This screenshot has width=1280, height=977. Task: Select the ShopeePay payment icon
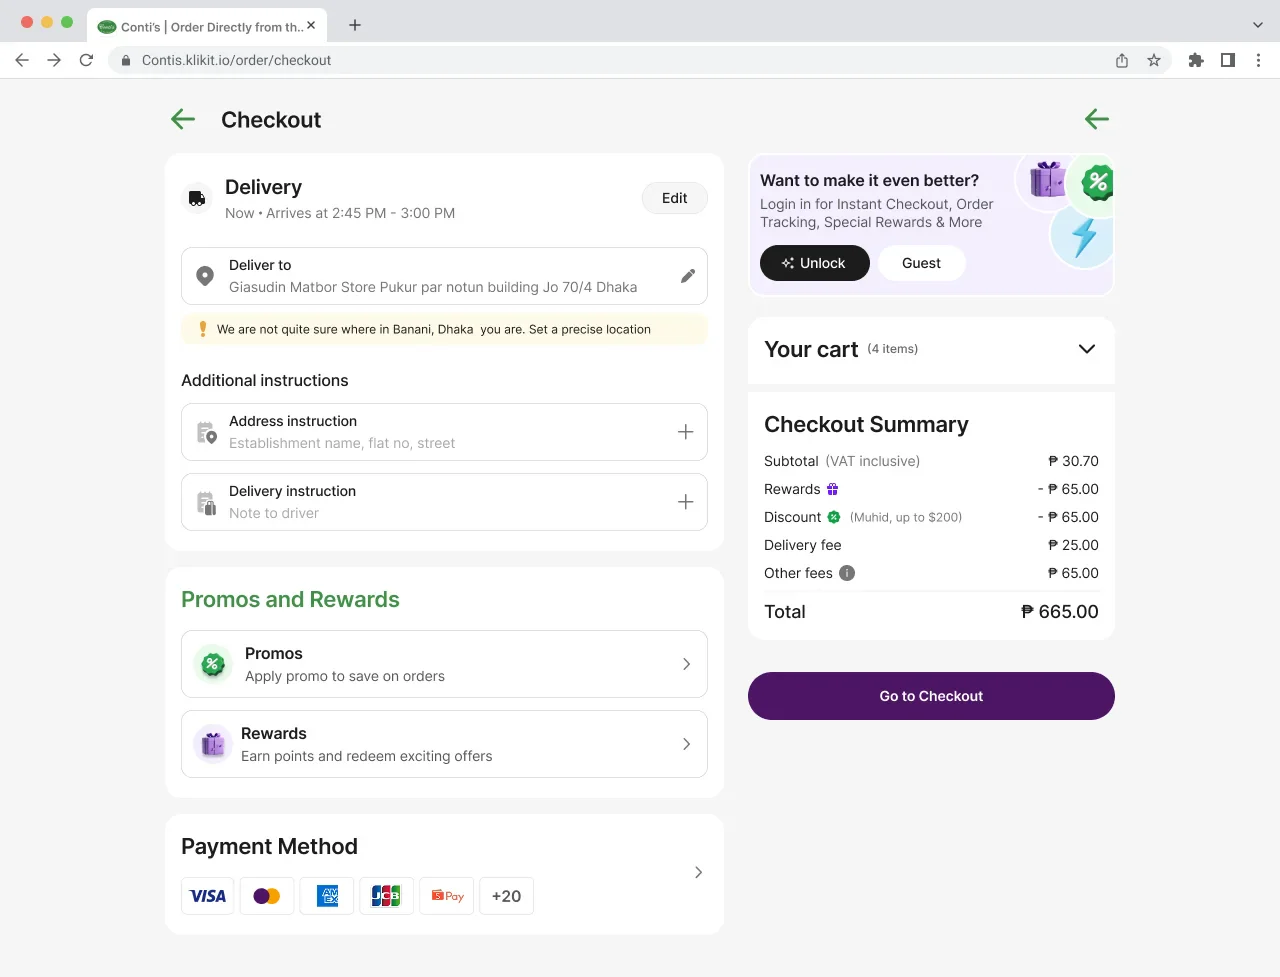pyautogui.click(x=447, y=896)
